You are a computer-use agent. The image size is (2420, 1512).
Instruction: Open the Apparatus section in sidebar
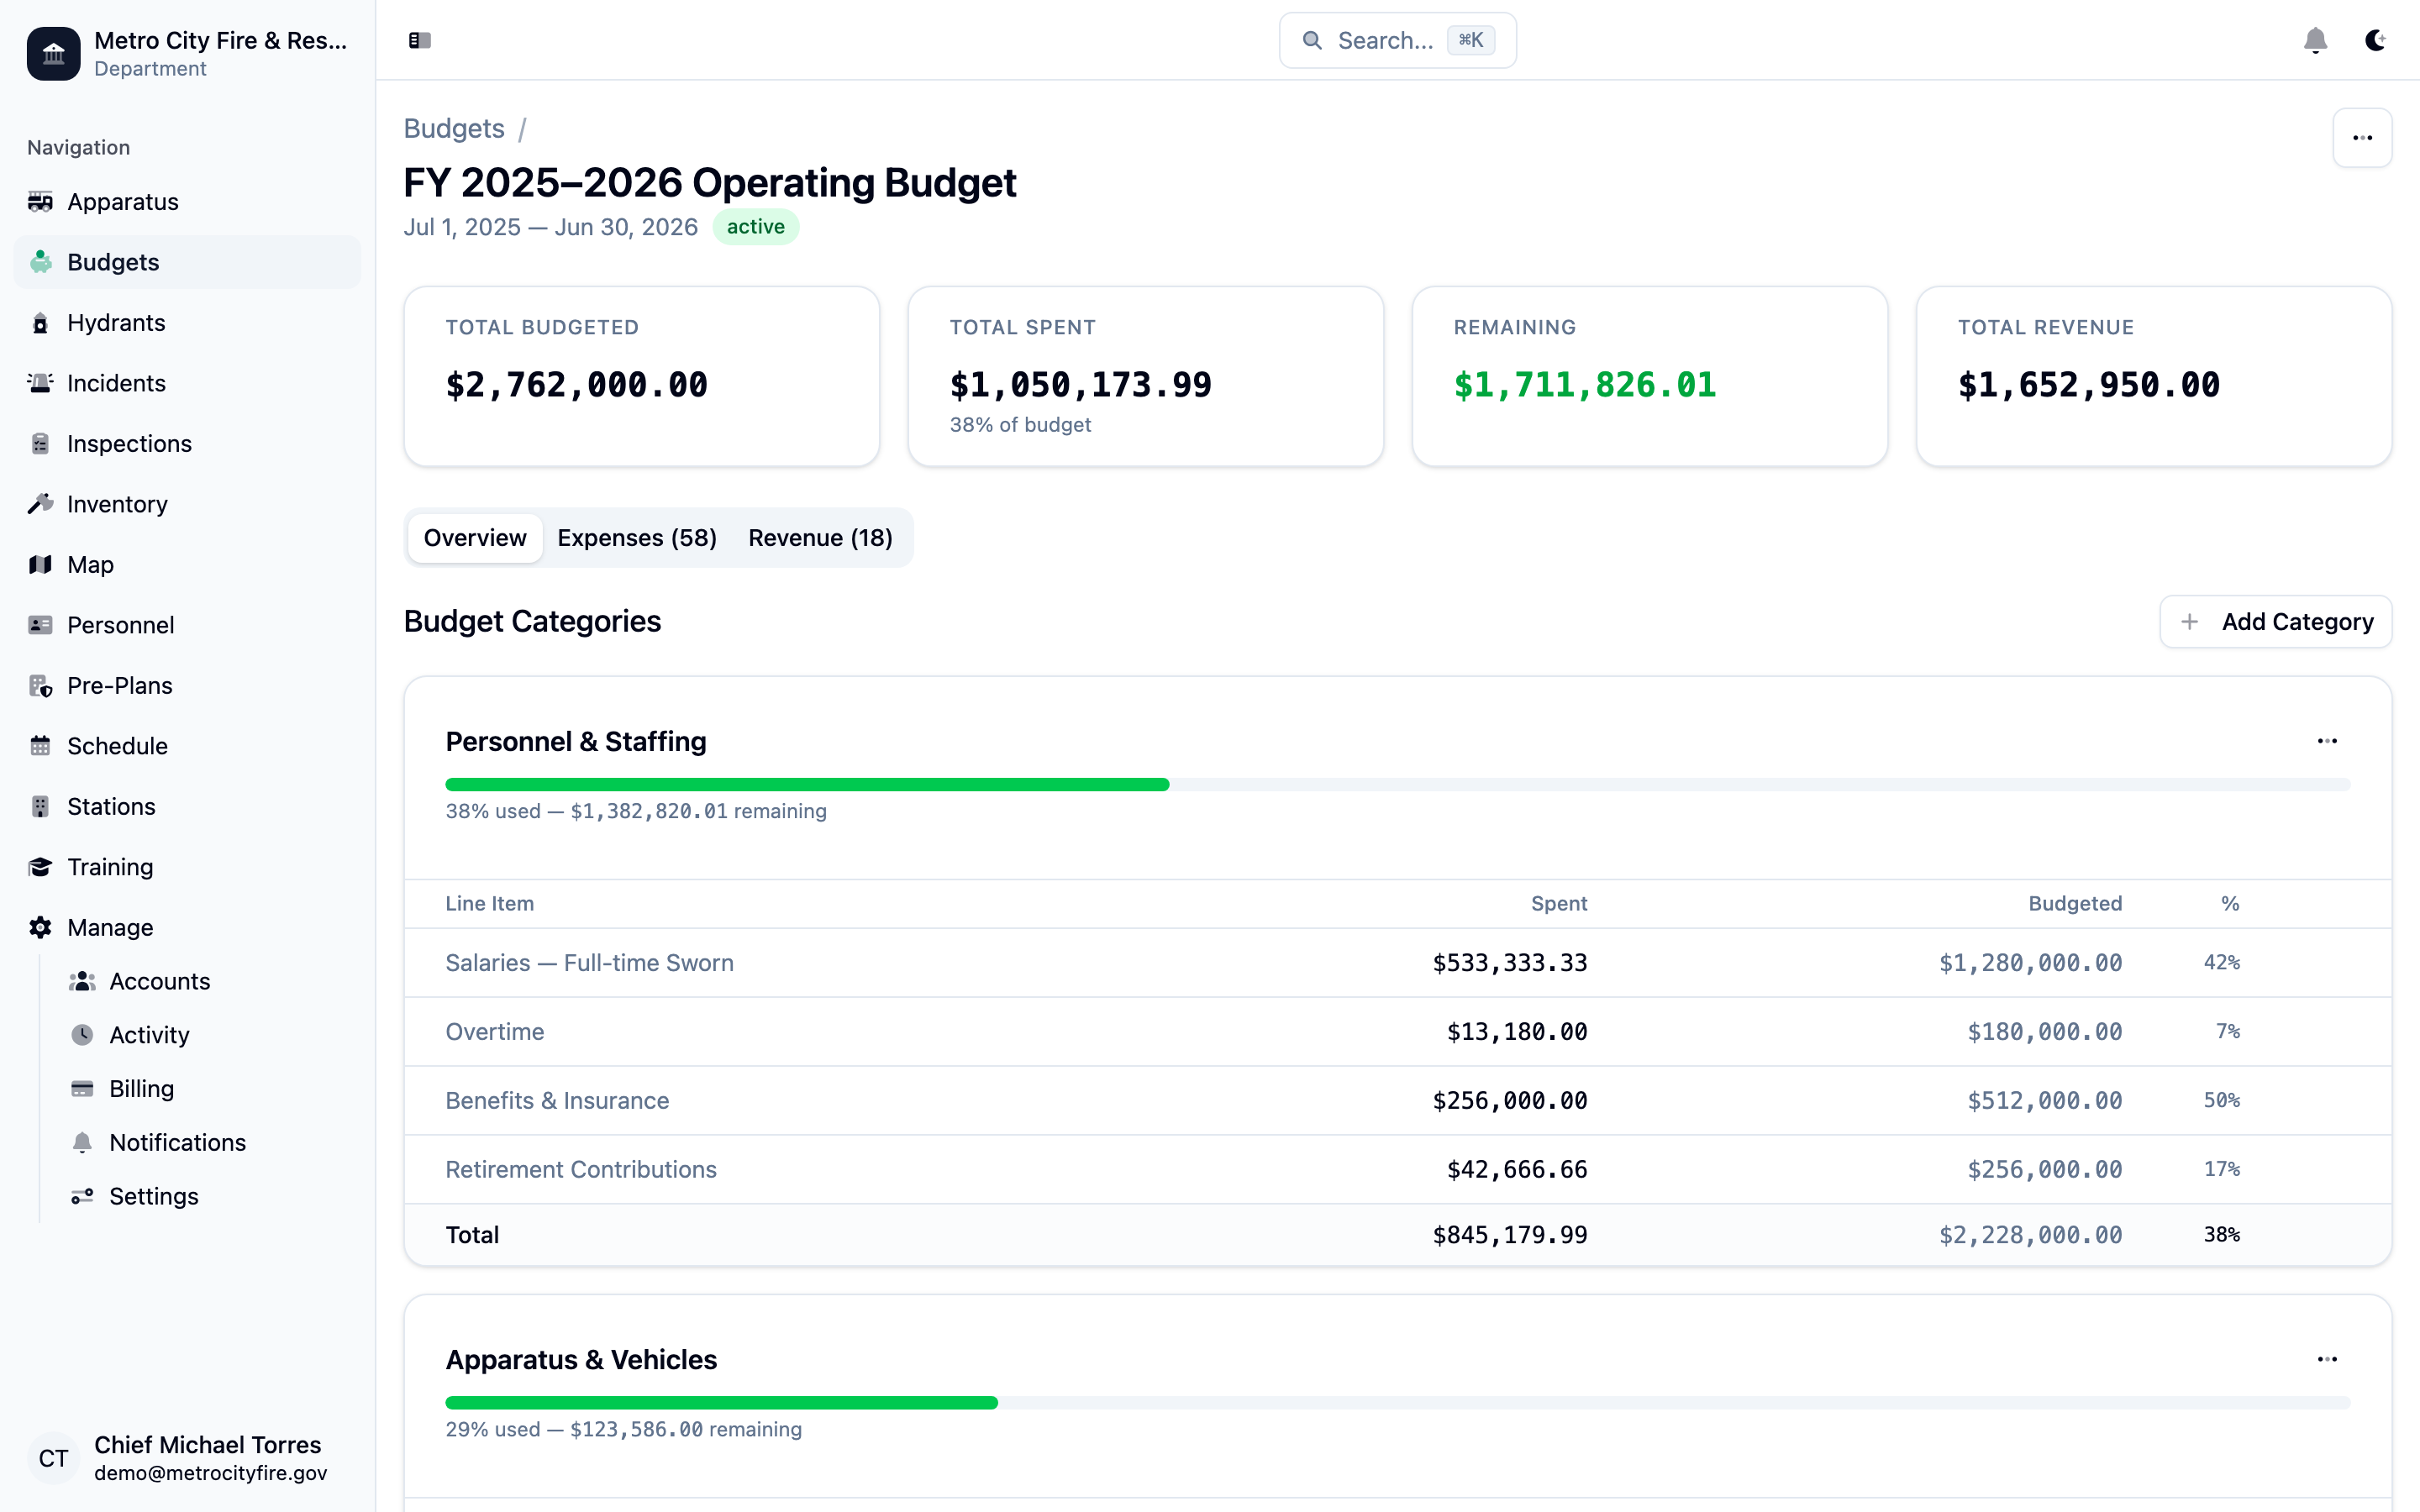(x=124, y=201)
